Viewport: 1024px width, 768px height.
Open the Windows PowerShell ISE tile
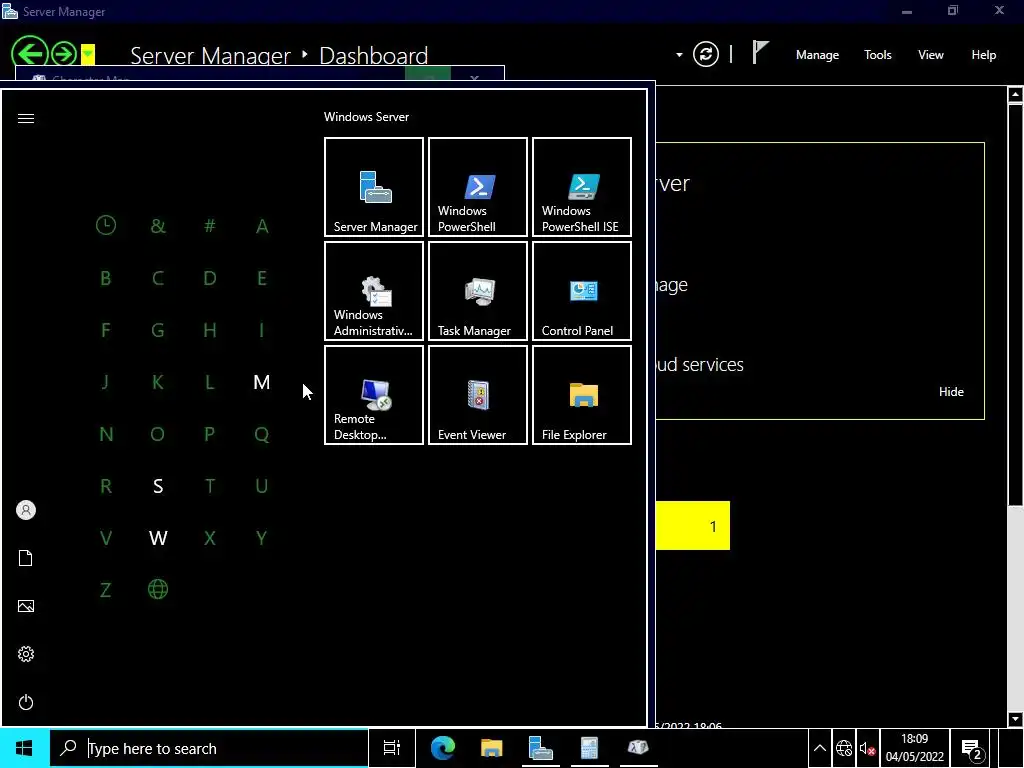[x=582, y=187]
